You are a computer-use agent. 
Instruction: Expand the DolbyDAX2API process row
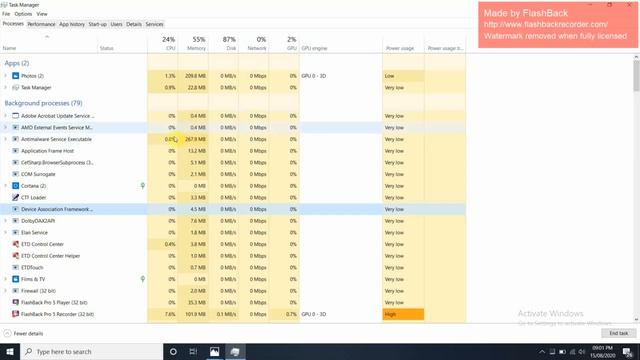pyautogui.click(x=6, y=221)
